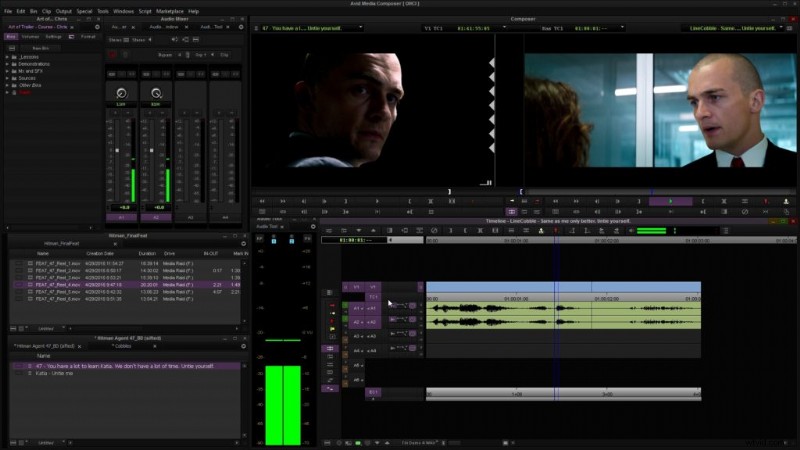The width and height of the screenshot is (800, 450).
Task: Toggle the EC1 track selector in timeline
Action: [x=373, y=392]
